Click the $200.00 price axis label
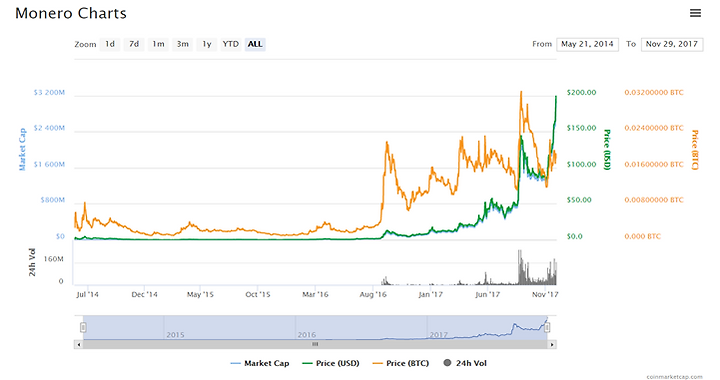 [581, 92]
